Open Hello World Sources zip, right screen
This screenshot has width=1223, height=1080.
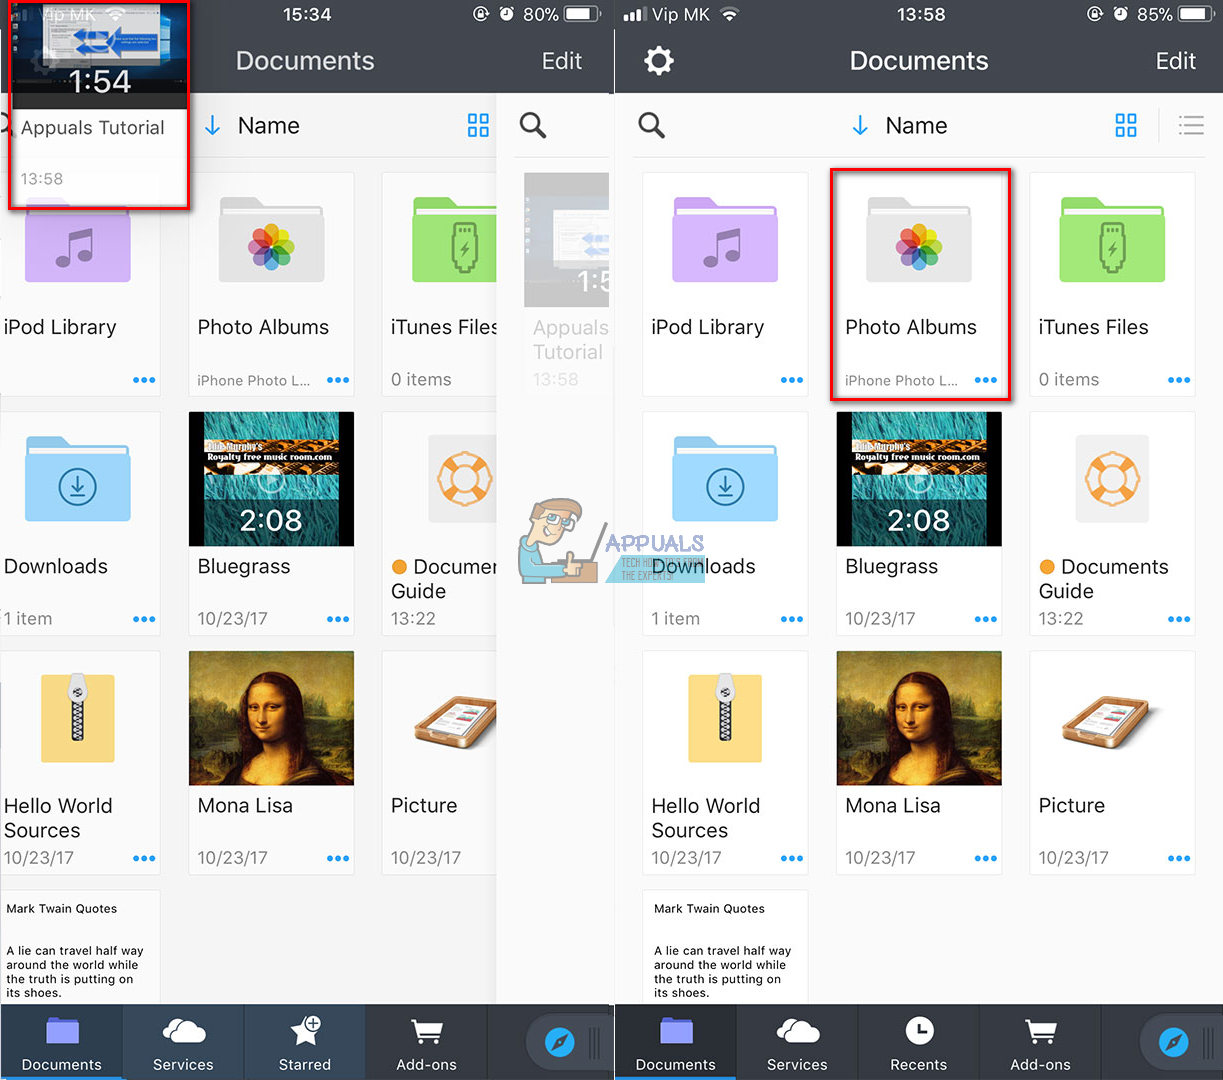coord(724,762)
